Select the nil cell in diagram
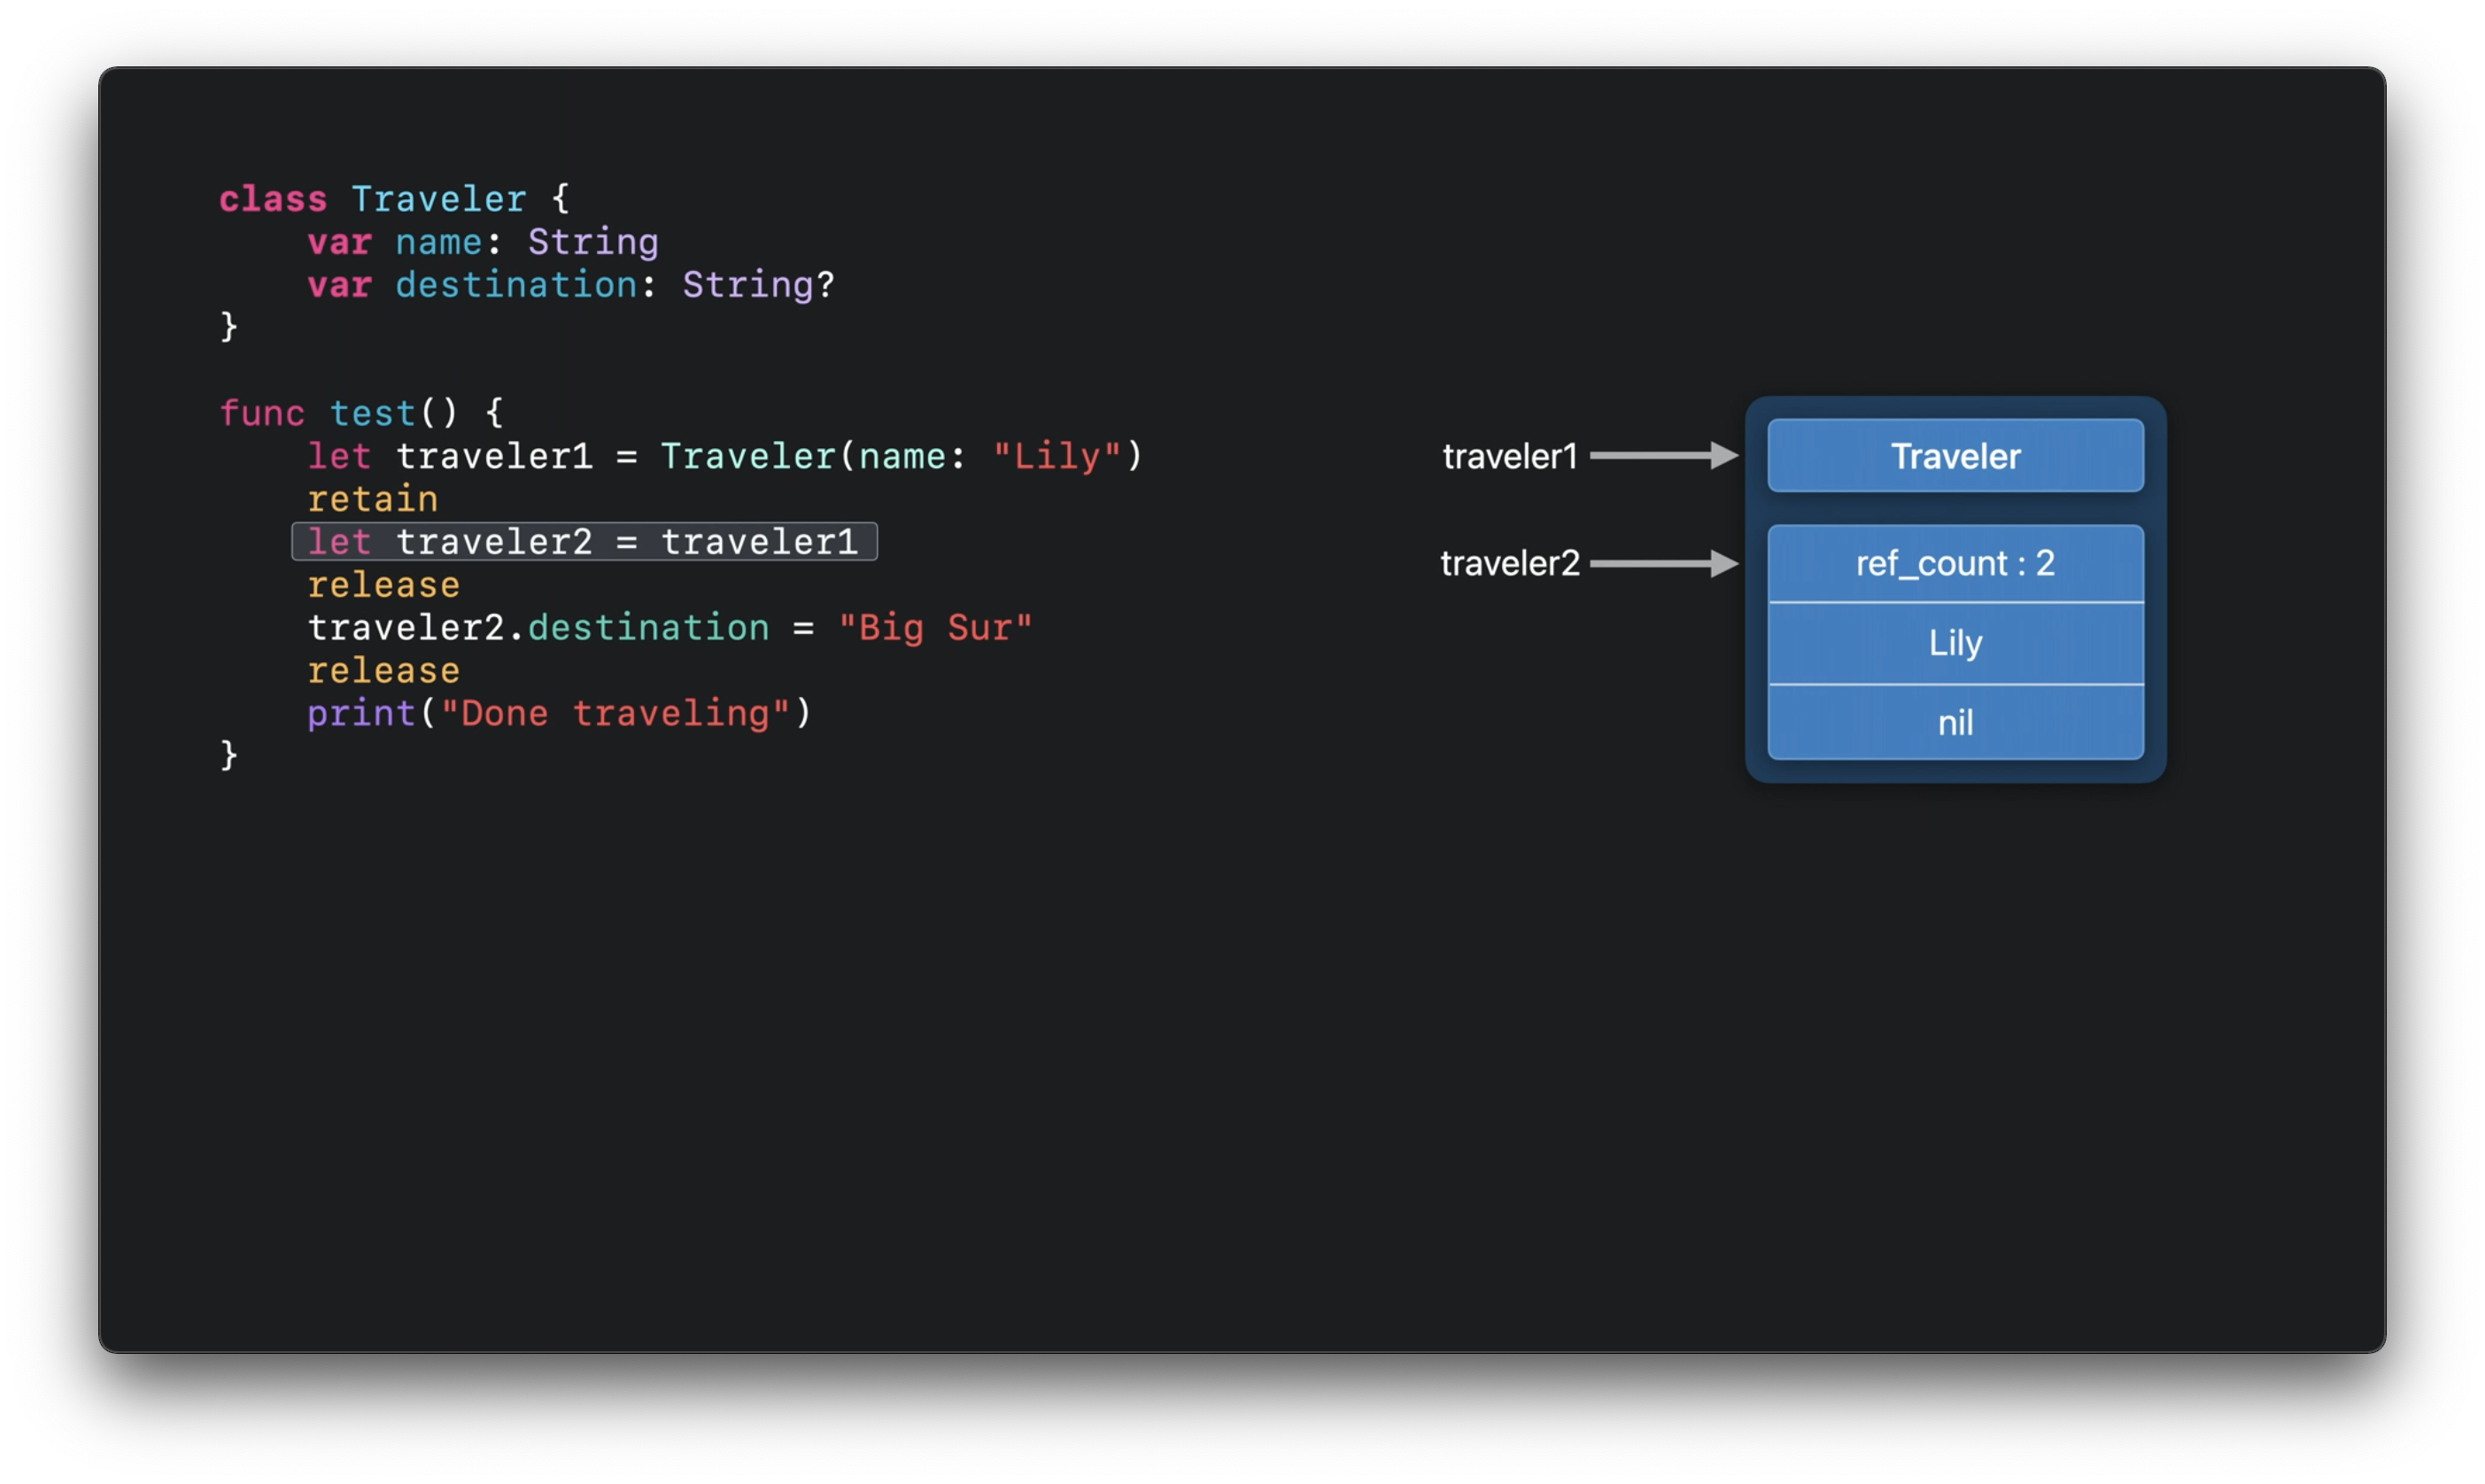 tap(1955, 723)
